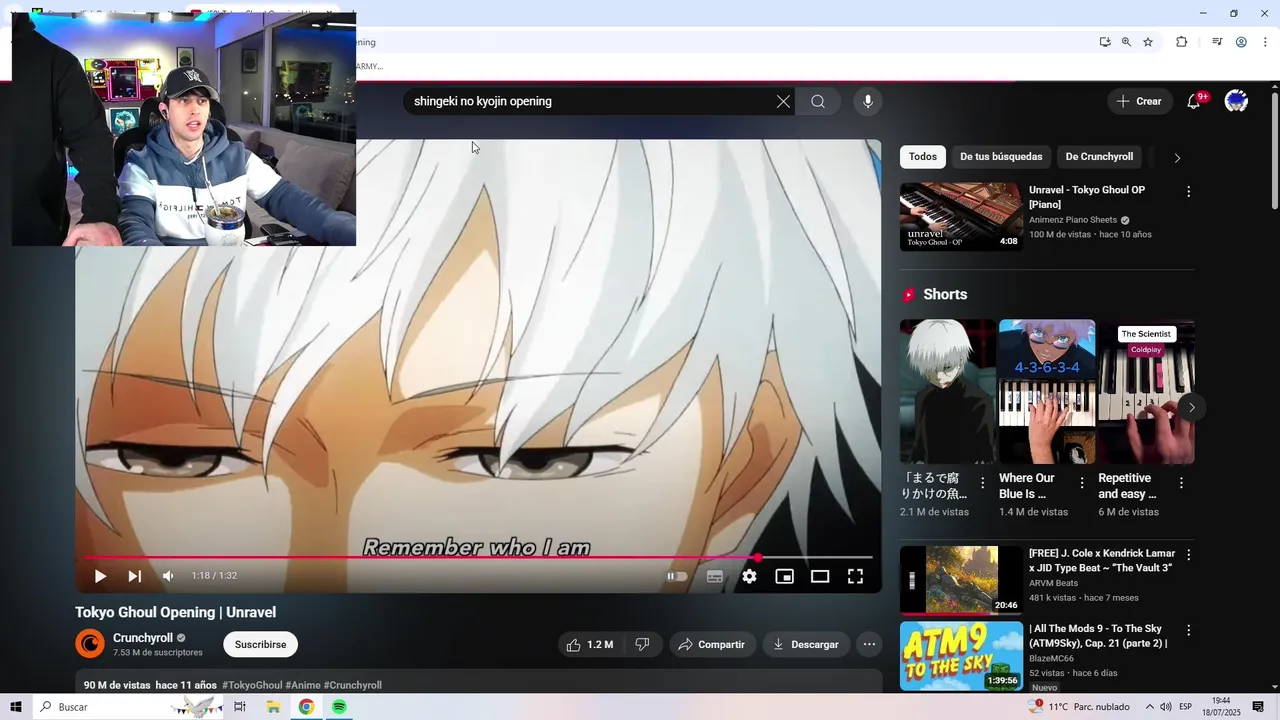Open options for Unravel Piano video
1280x720 pixels.
(x=1188, y=191)
